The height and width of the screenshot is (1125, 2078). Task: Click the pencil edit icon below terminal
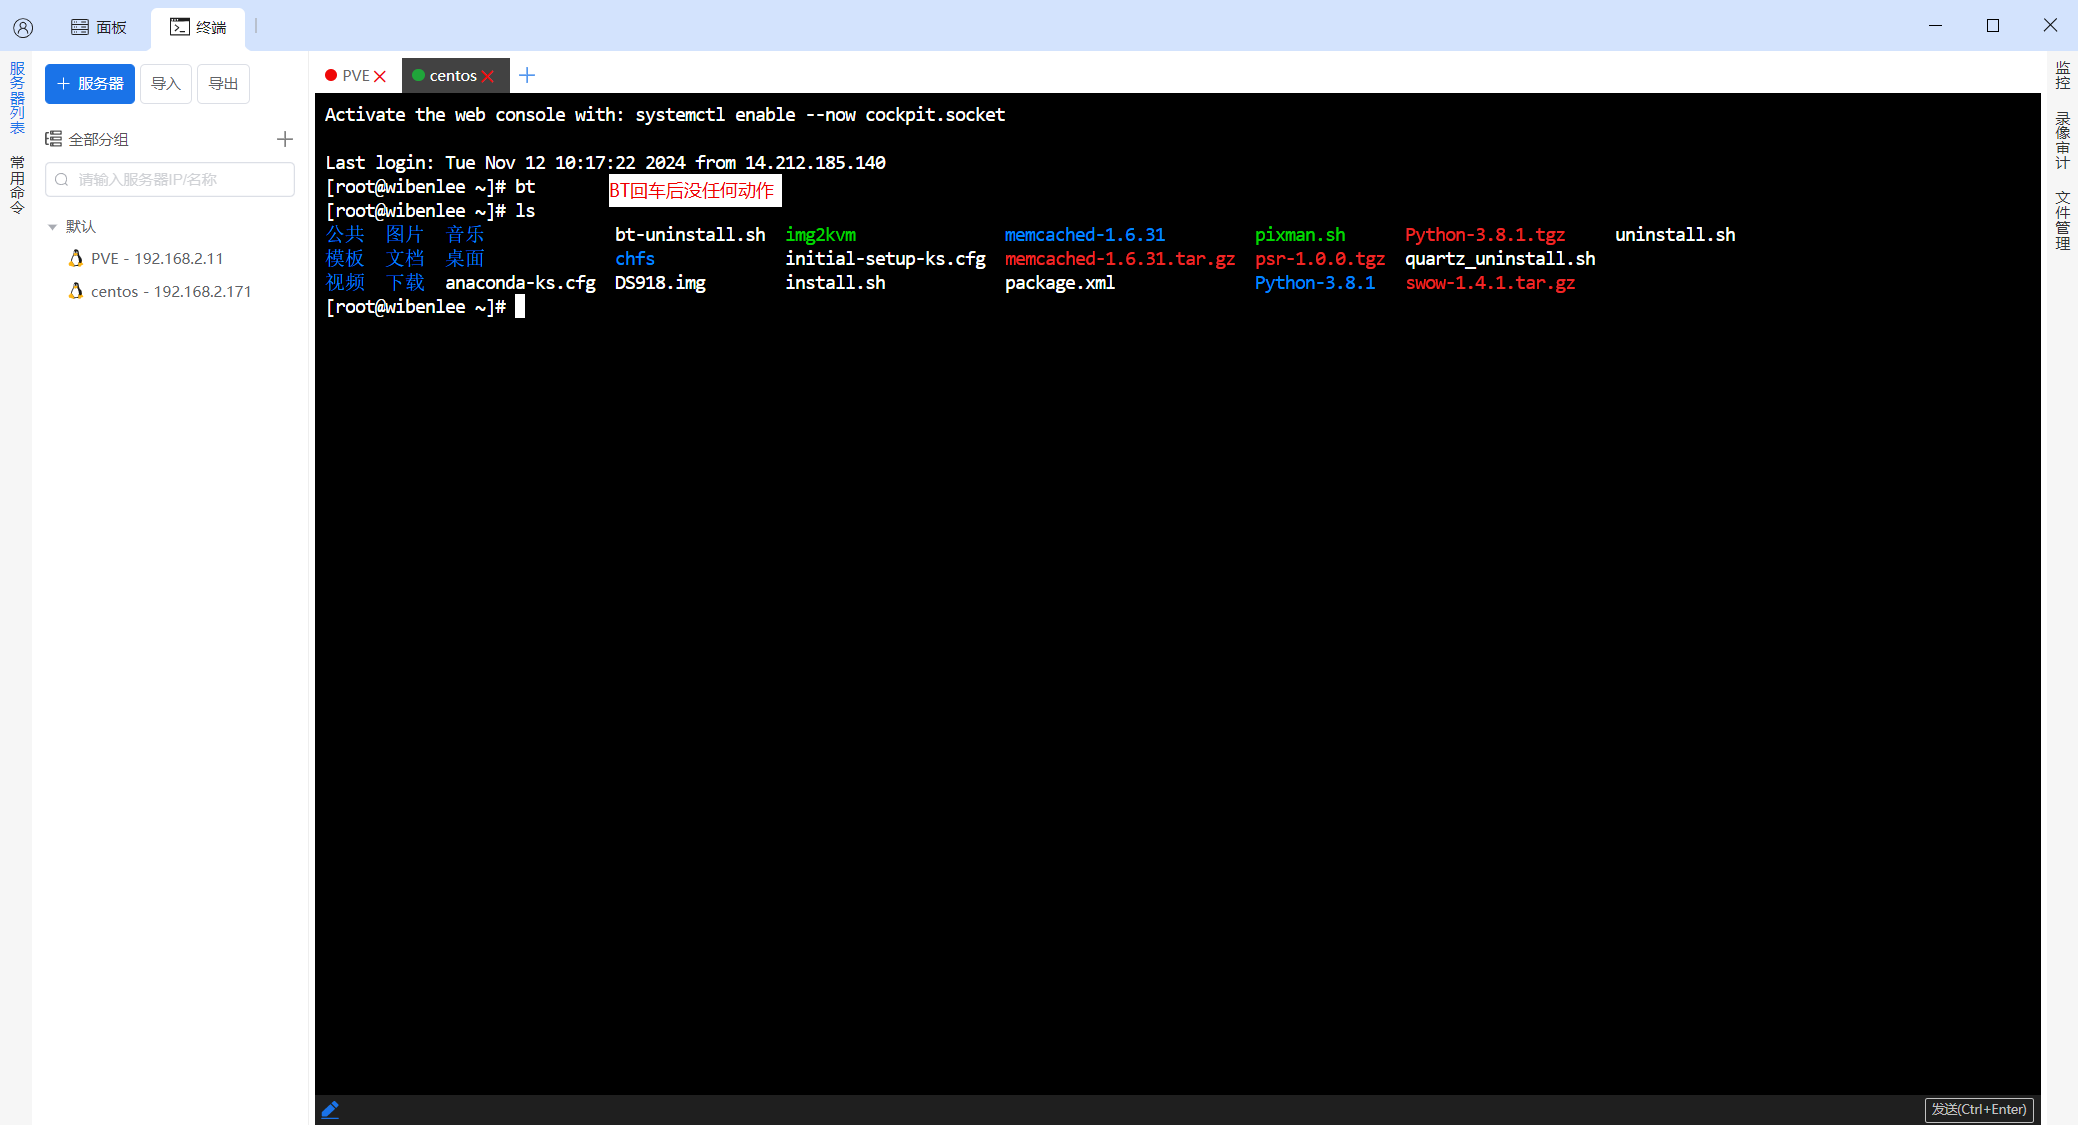330,1109
